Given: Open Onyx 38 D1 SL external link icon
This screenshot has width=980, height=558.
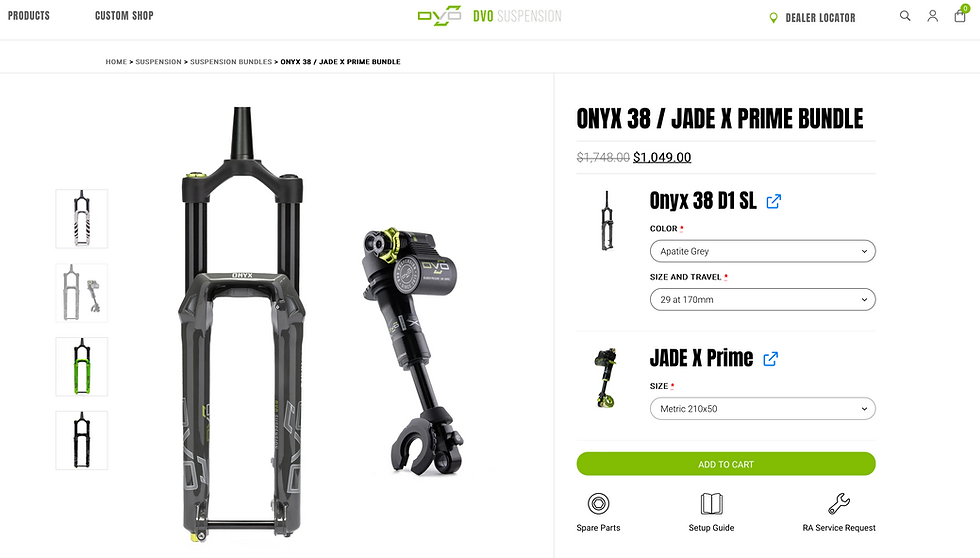Looking at the screenshot, I should click(x=774, y=201).
